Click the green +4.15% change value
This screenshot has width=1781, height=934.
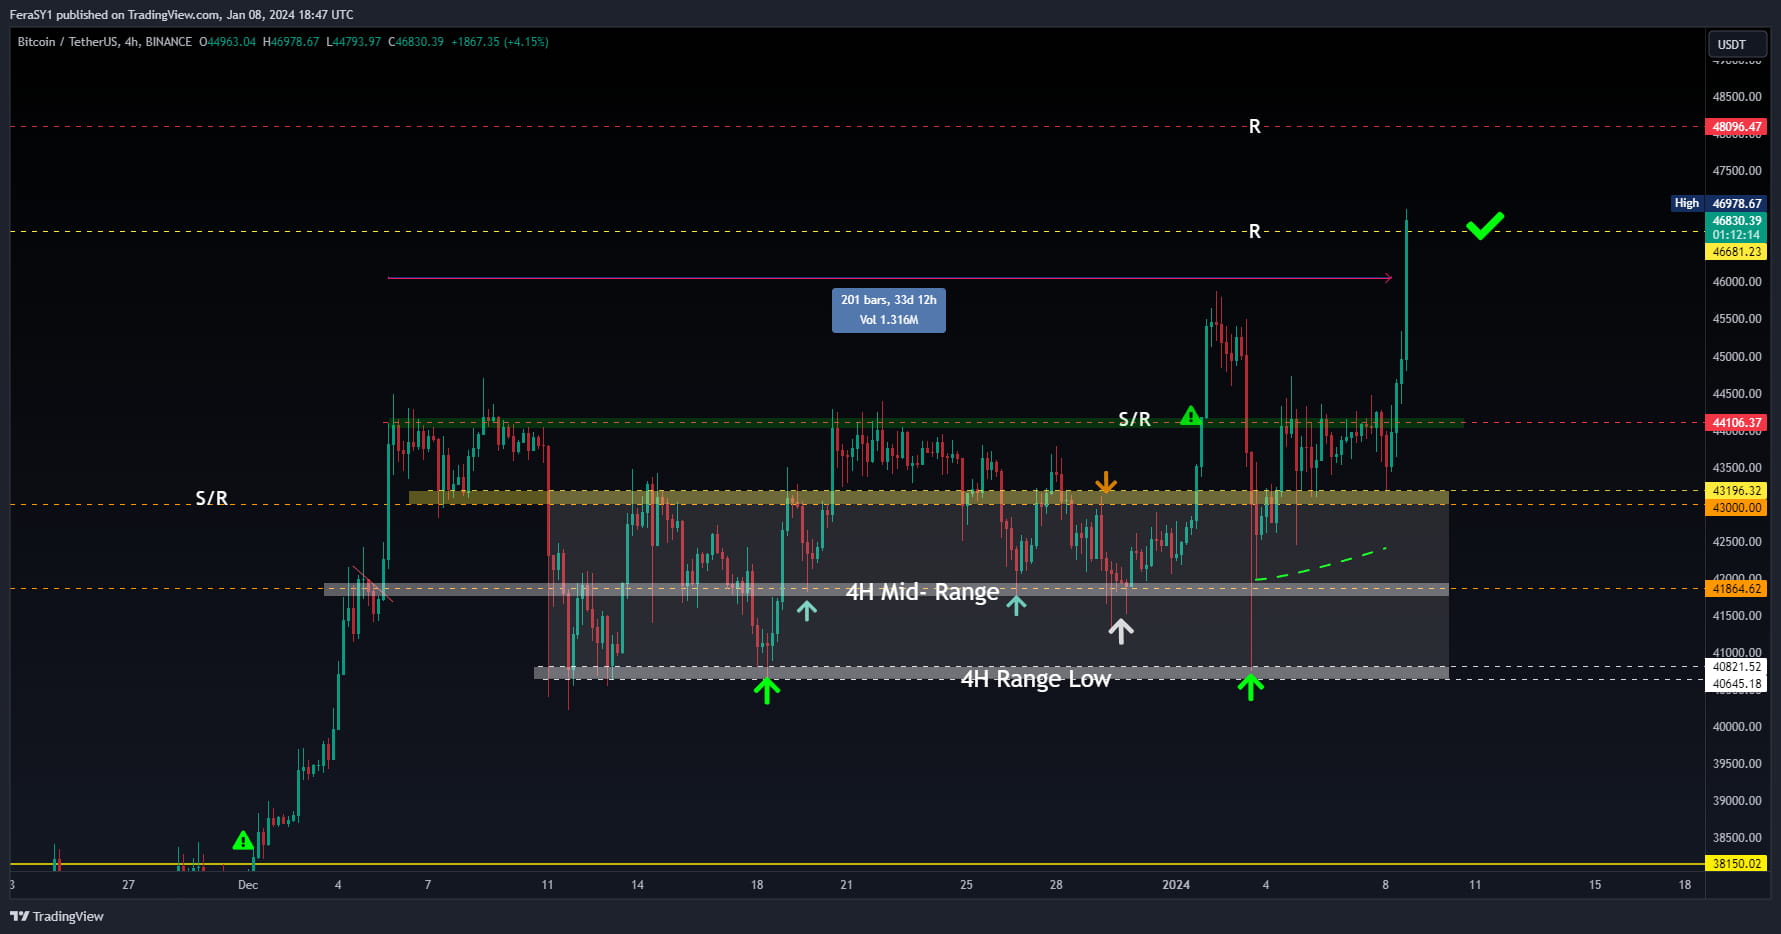(x=527, y=42)
